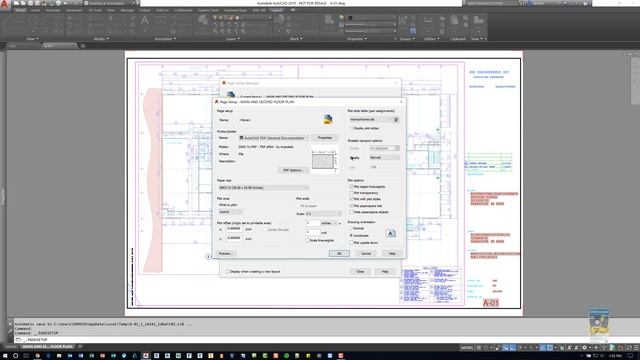The width and height of the screenshot is (640, 360).
Task: Click the page setup DWG icon
Action: click(328, 119)
